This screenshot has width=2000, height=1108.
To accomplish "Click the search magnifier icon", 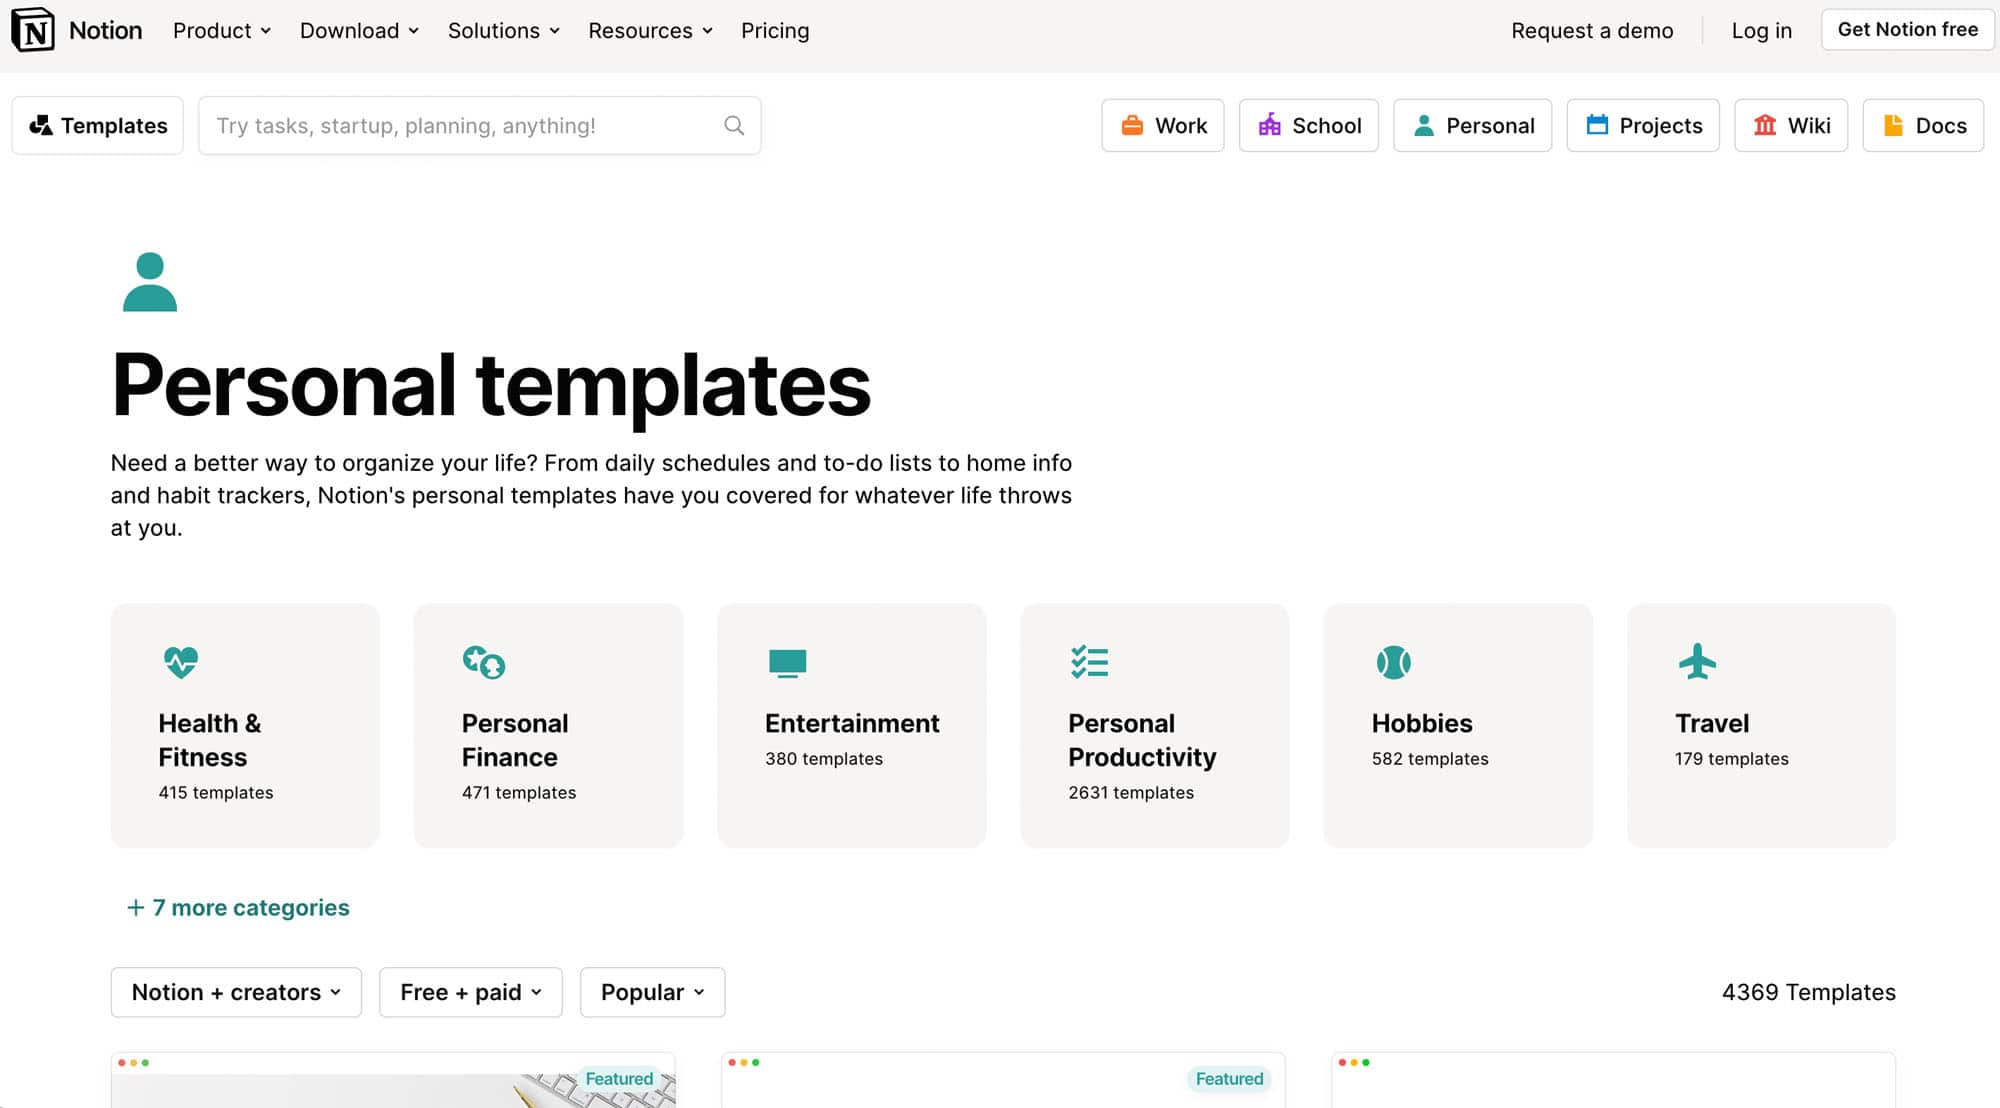I will [734, 125].
